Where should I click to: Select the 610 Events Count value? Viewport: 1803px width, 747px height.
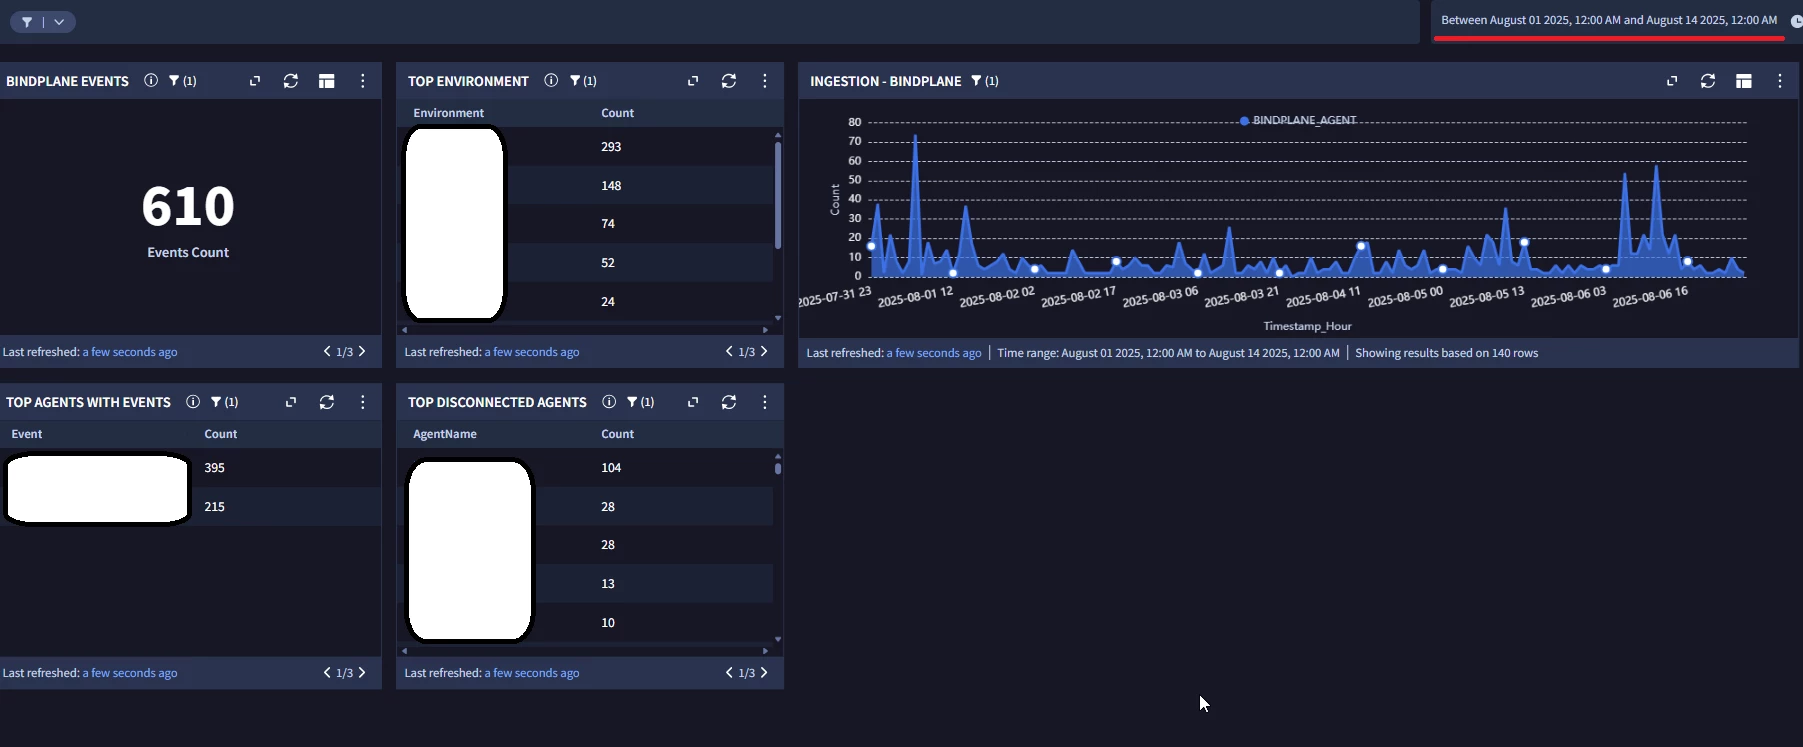tap(188, 206)
